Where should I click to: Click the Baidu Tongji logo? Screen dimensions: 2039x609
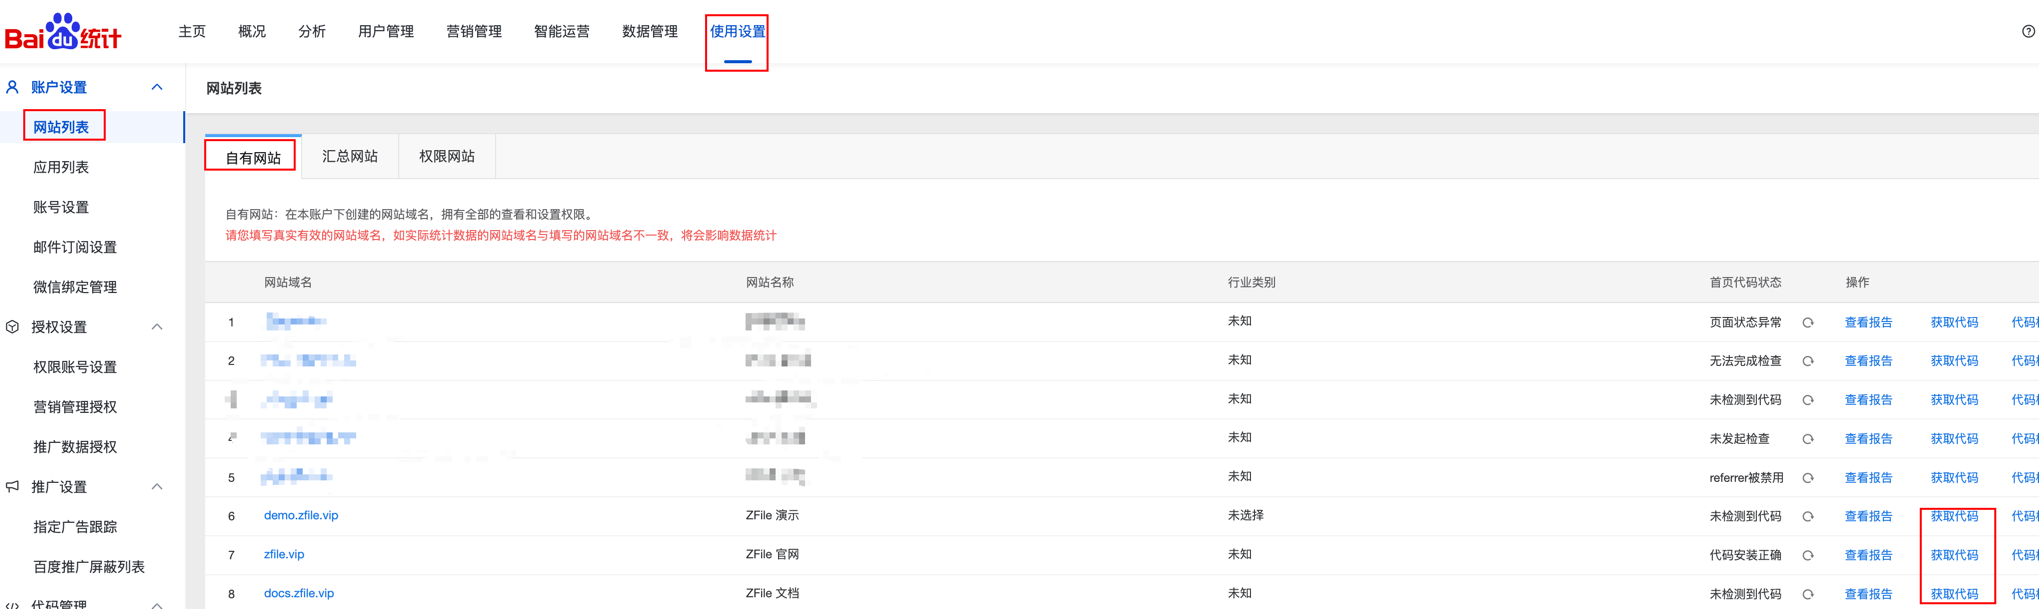pyautogui.click(x=63, y=32)
